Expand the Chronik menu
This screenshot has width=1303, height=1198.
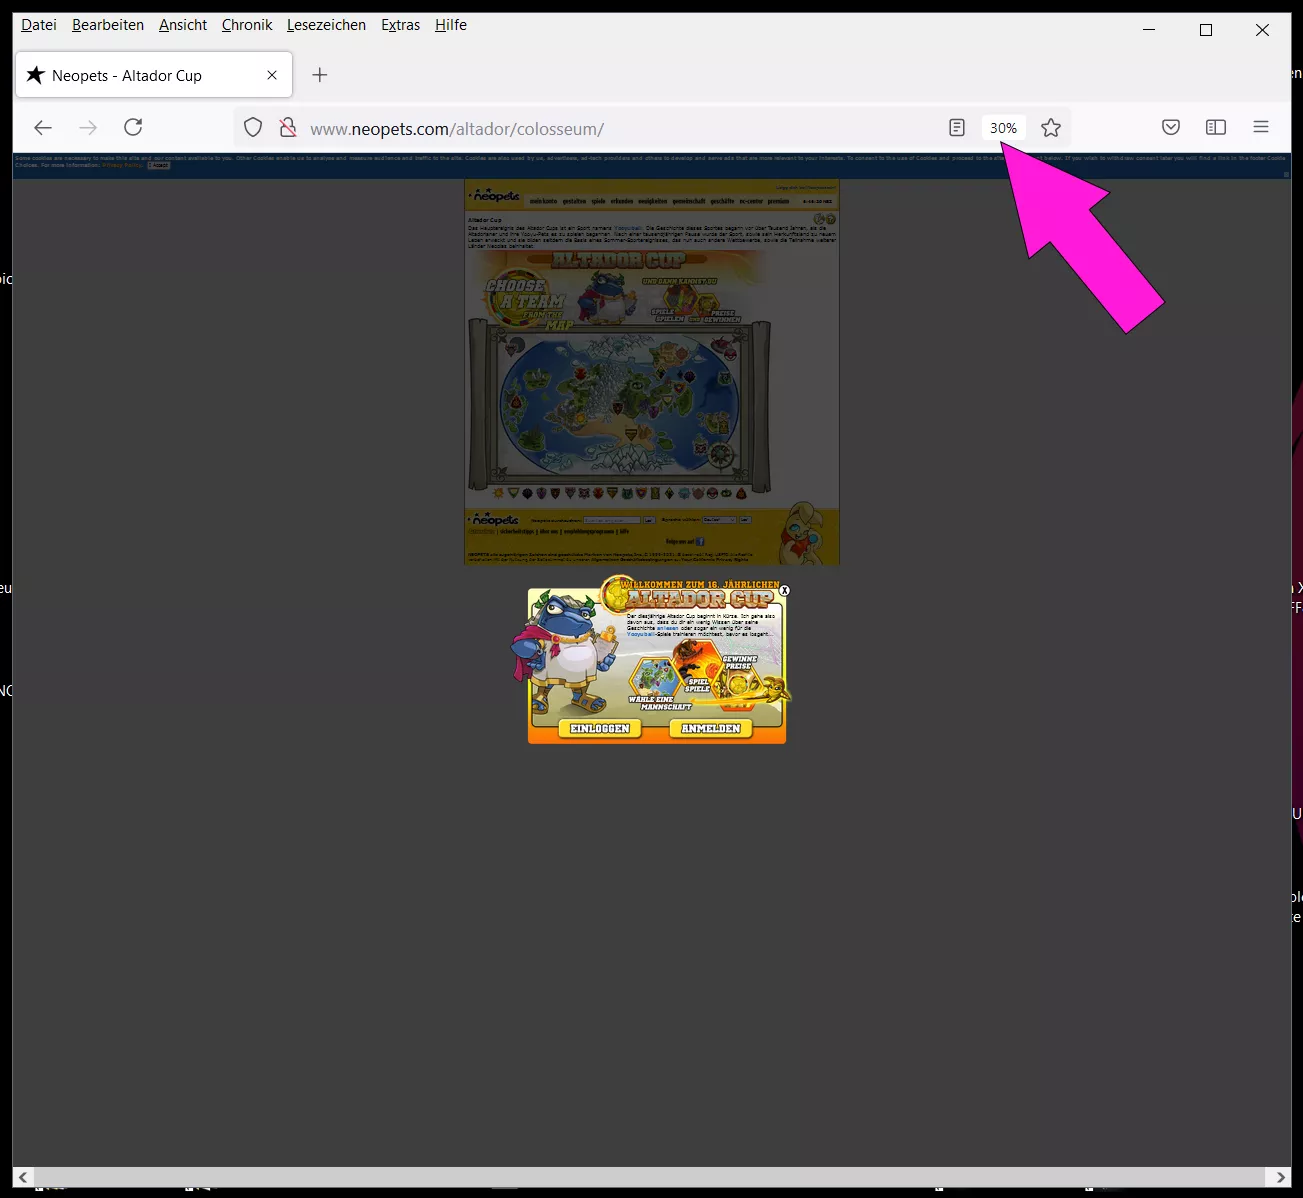[247, 25]
